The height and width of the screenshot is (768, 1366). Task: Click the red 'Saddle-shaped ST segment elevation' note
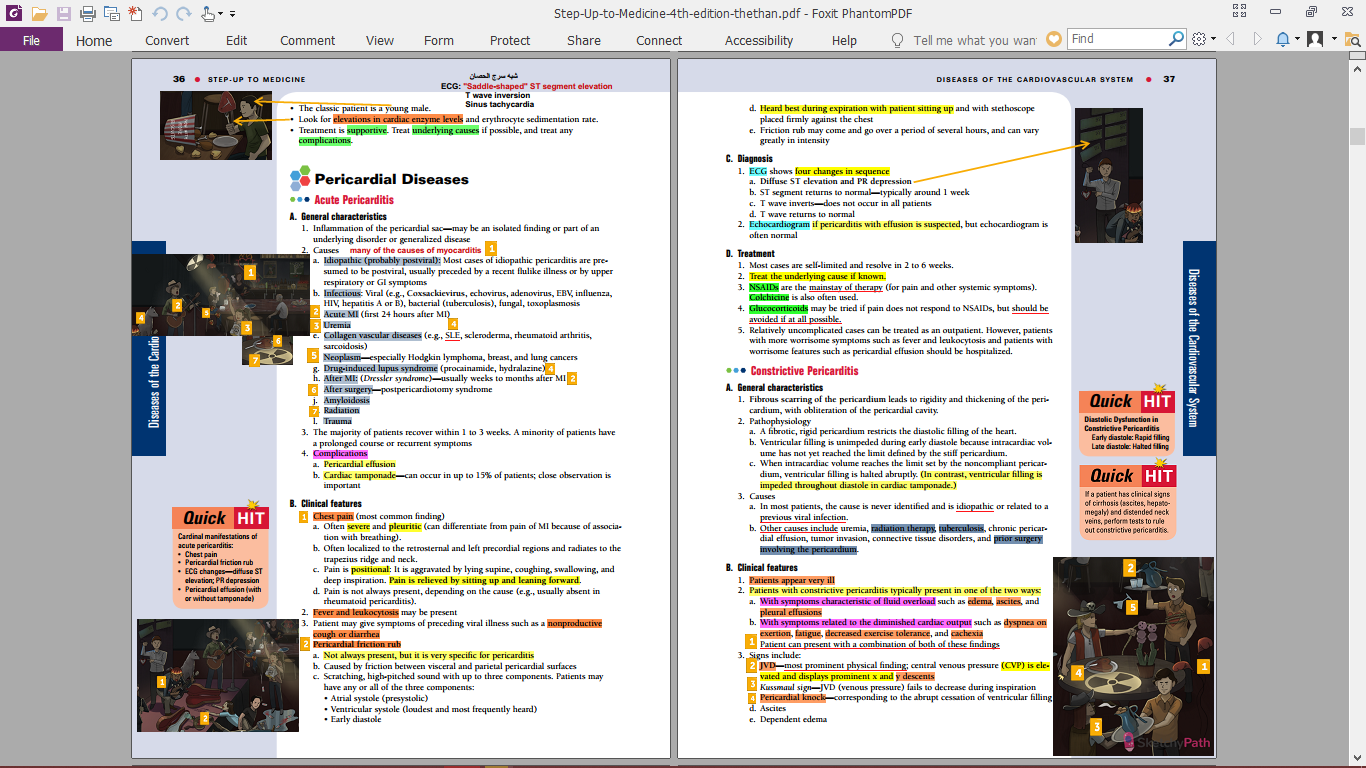coord(538,87)
